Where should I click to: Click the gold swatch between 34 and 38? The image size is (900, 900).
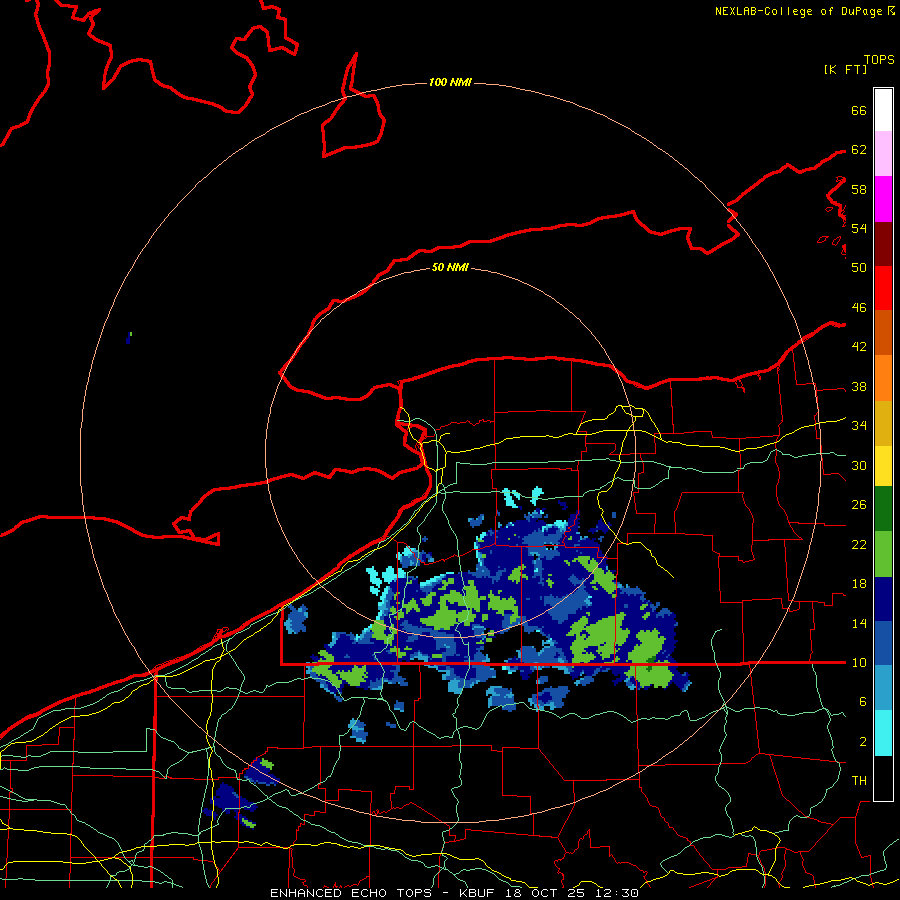click(x=883, y=422)
